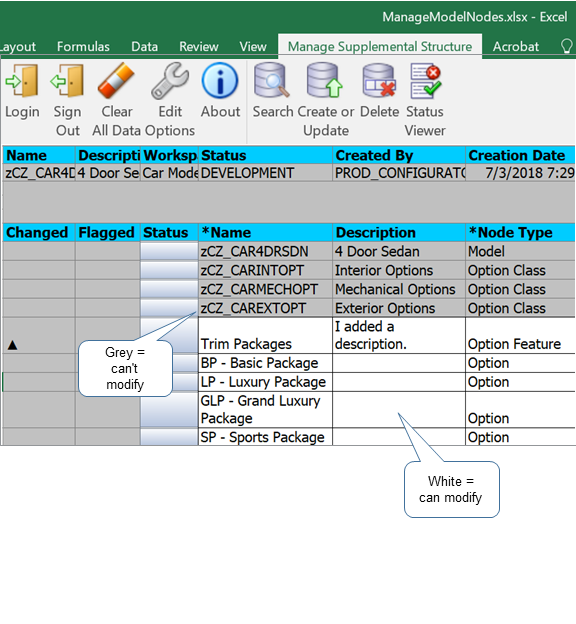The width and height of the screenshot is (576, 624).
Task: Open the Review tab
Action: point(199,47)
